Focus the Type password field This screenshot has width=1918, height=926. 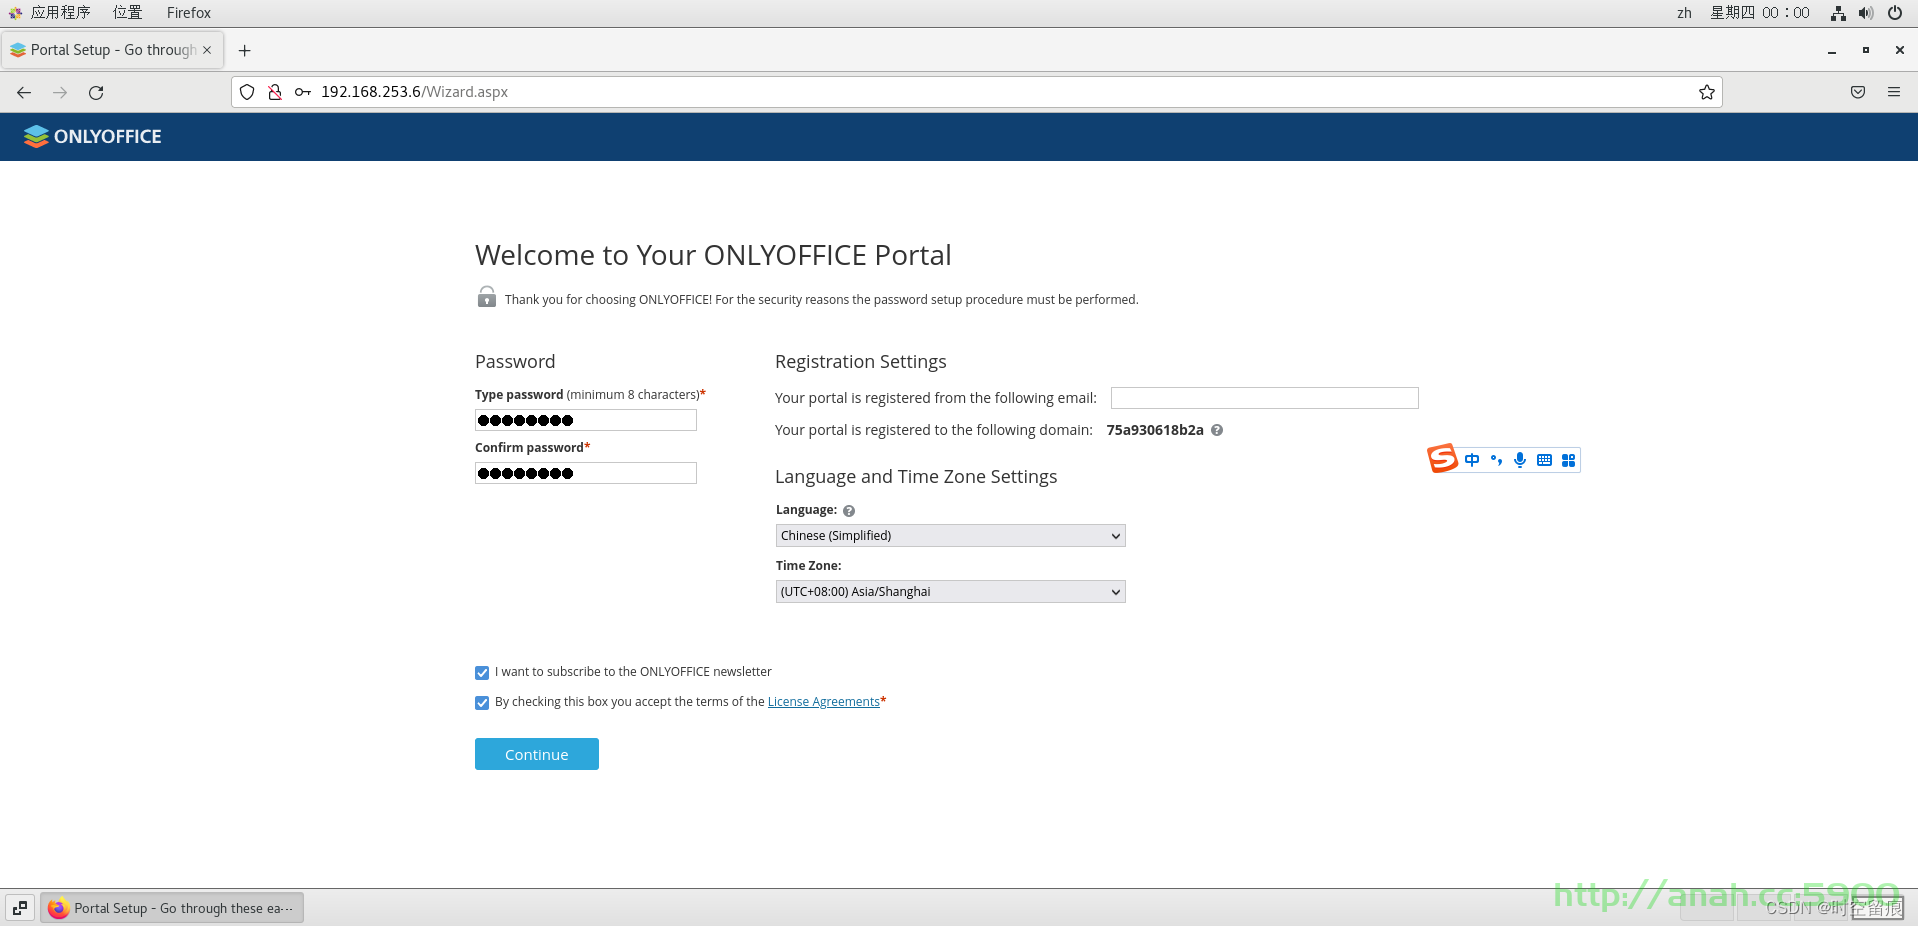pos(586,420)
